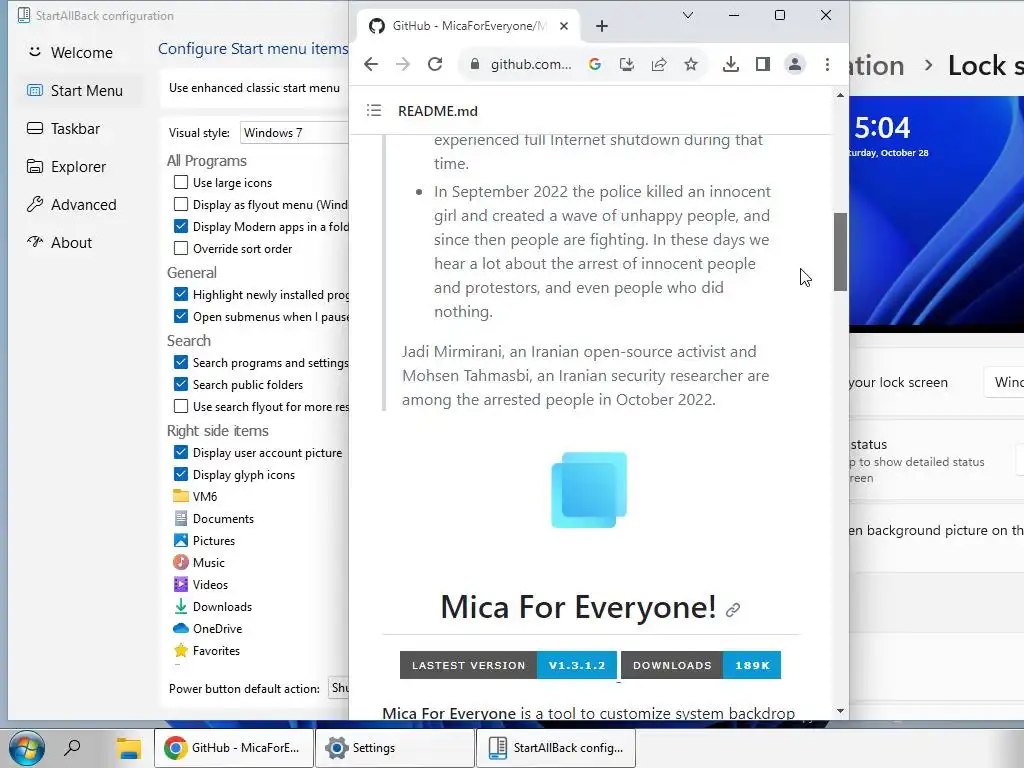This screenshot has height=768, width=1024.
Task: Enable Display as flyout menu checkbox
Action: coord(181,204)
